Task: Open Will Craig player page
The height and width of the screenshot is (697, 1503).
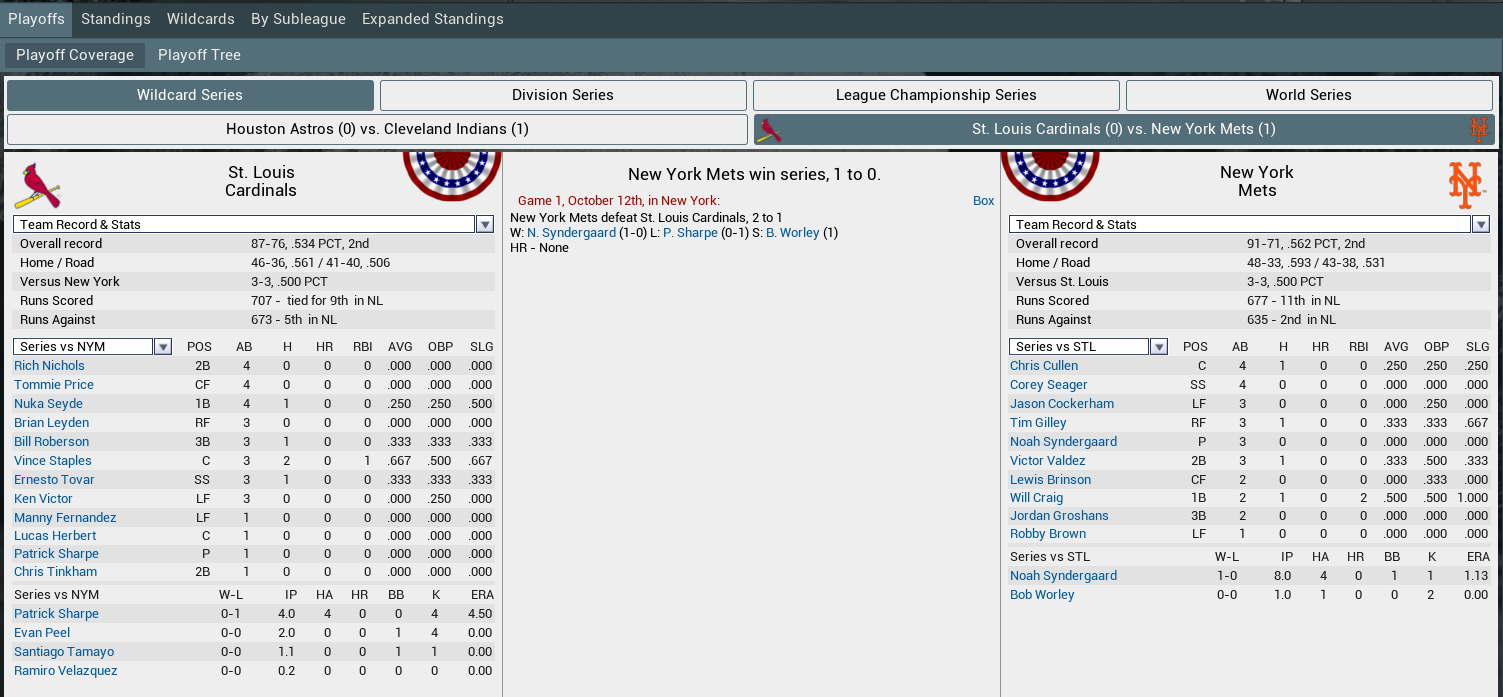Action: tap(1036, 498)
